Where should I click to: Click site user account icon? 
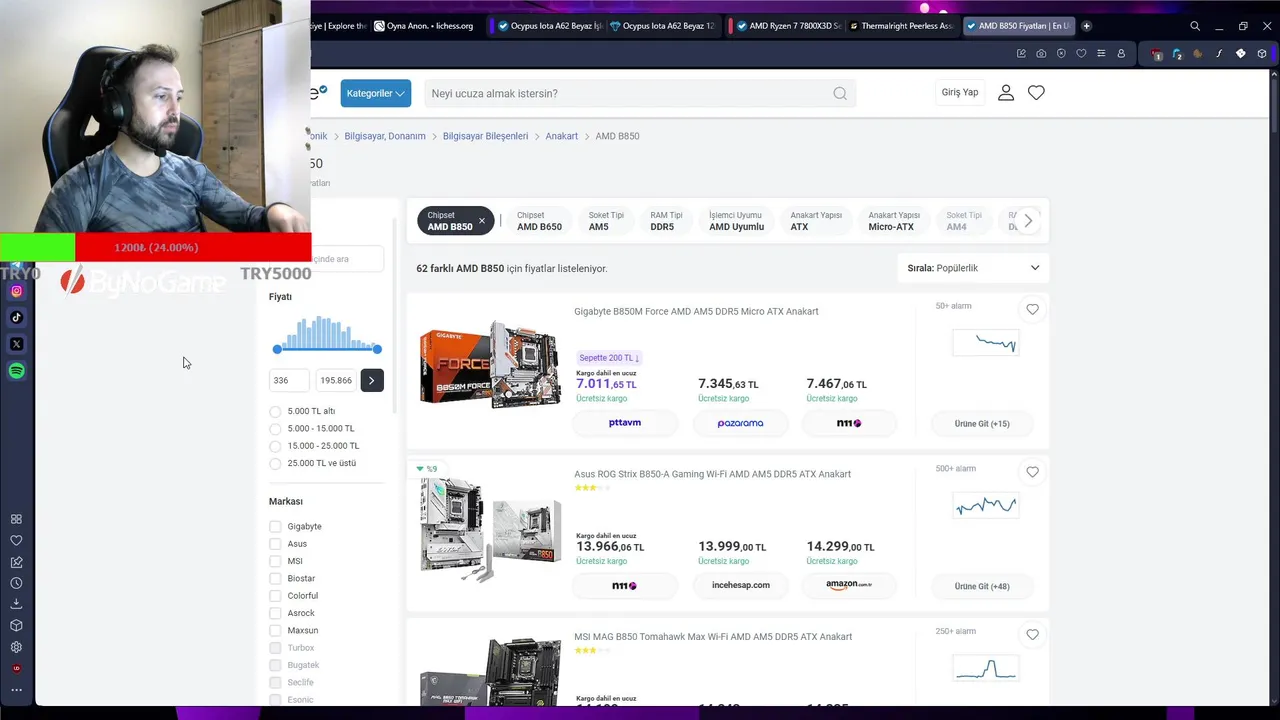click(x=1006, y=93)
